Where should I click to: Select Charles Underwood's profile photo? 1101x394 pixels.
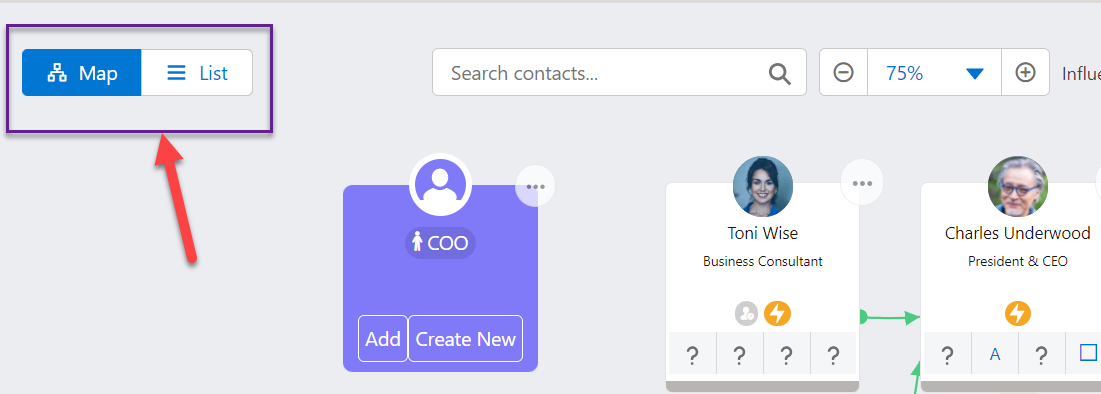point(1017,186)
